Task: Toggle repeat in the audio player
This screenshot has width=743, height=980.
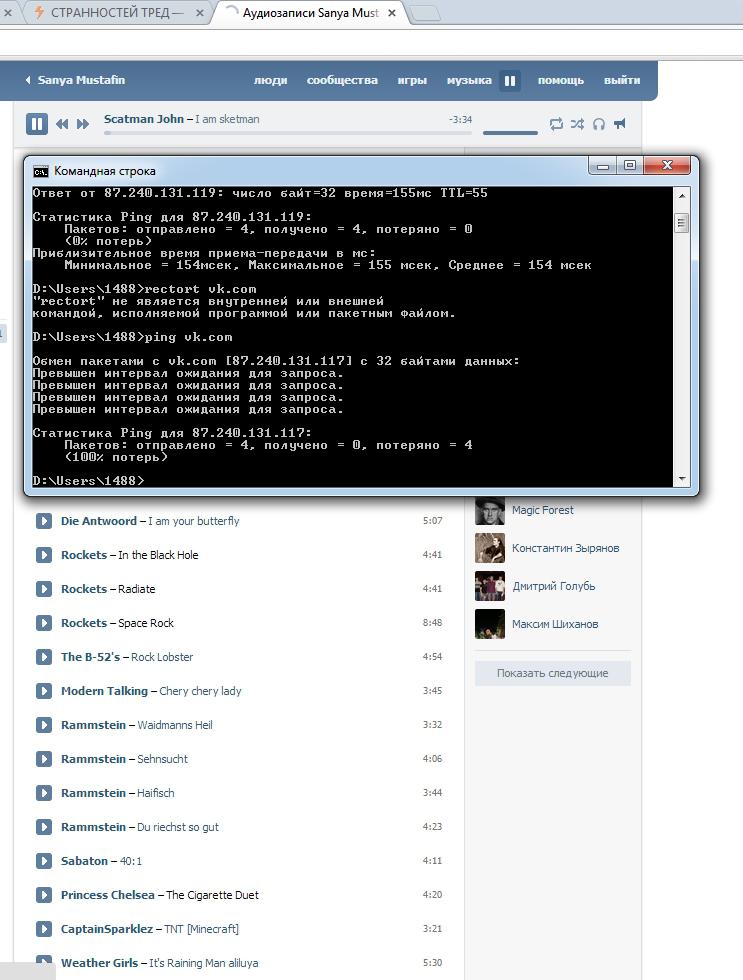Action: tap(556, 124)
